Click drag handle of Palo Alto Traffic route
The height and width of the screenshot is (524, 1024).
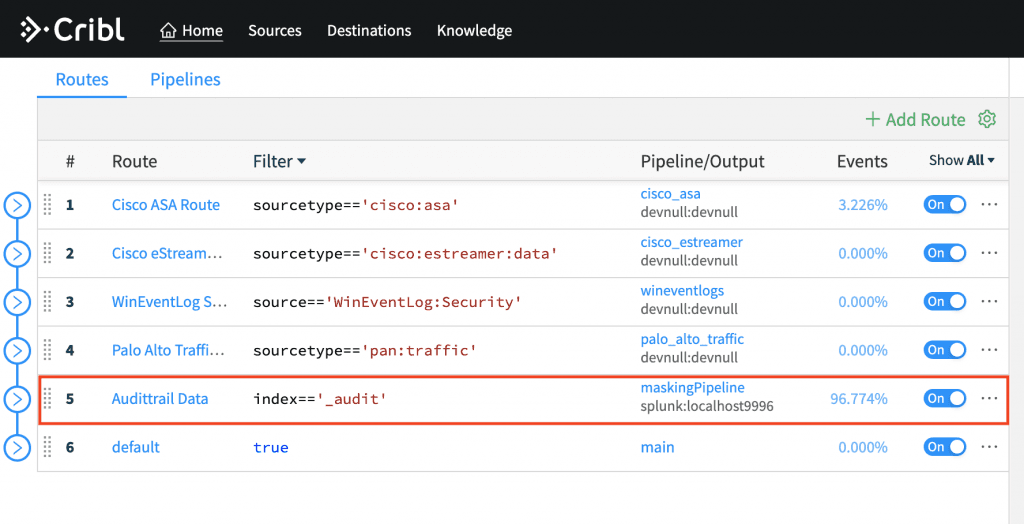(x=47, y=350)
